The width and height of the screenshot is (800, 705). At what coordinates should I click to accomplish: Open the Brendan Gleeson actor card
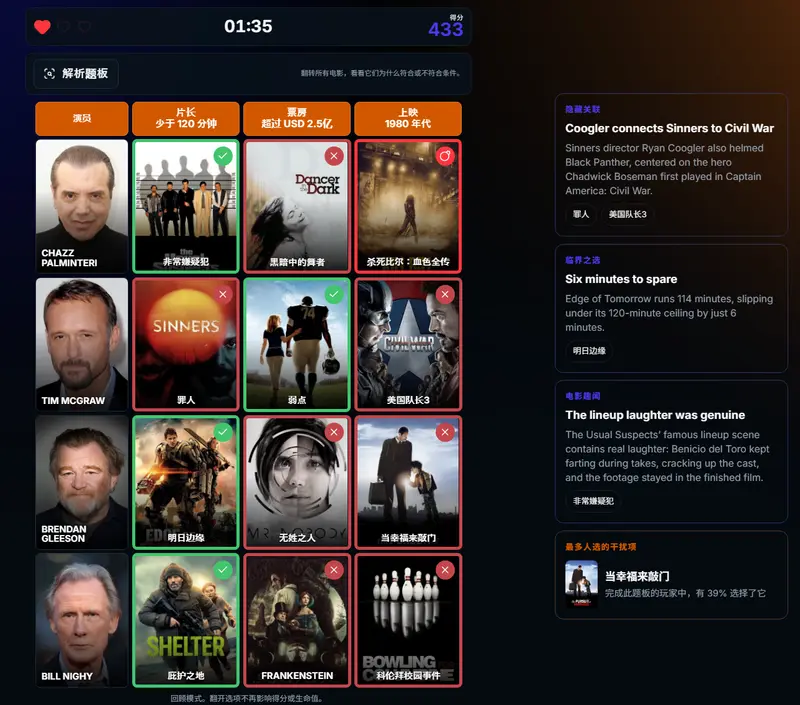point(82,482)
